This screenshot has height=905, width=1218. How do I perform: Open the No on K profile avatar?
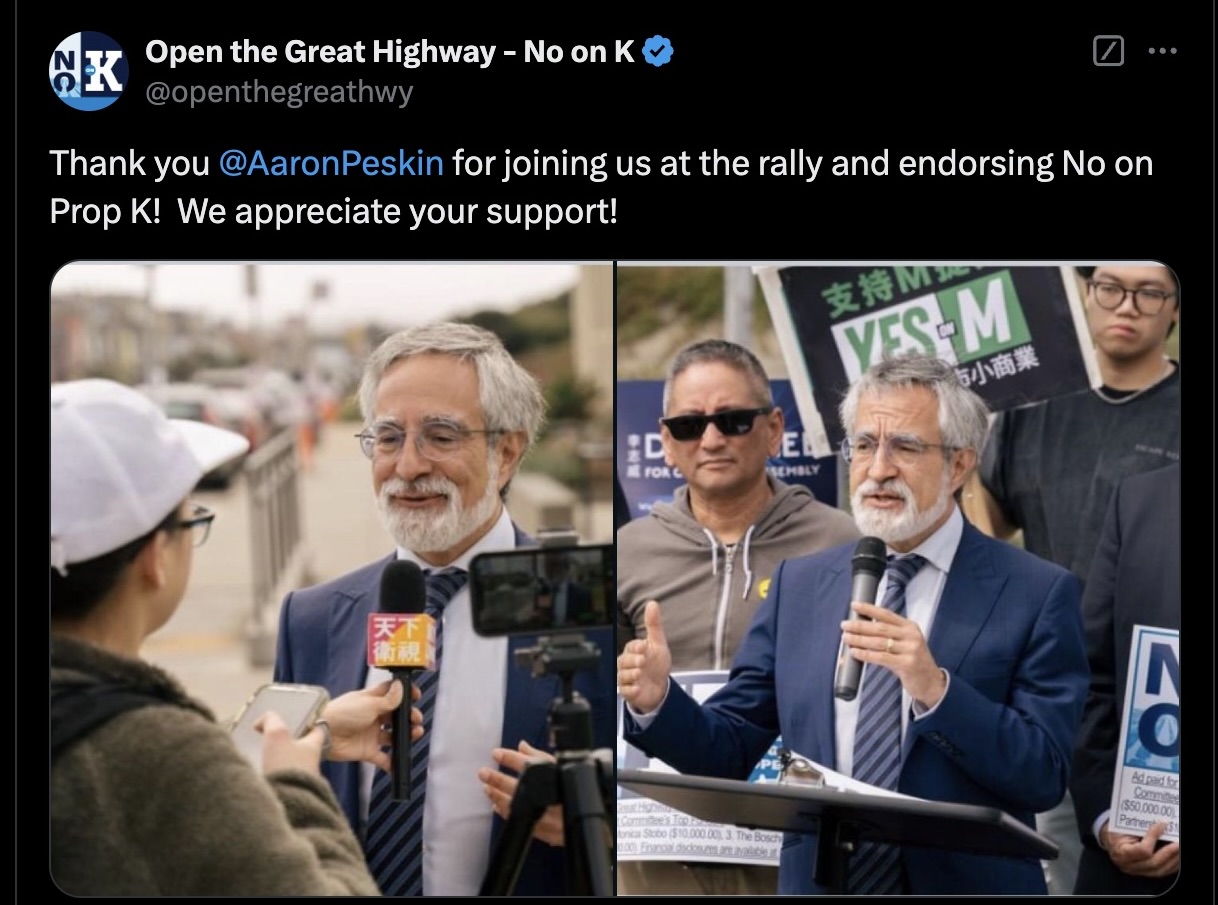[x=89, y=70]
